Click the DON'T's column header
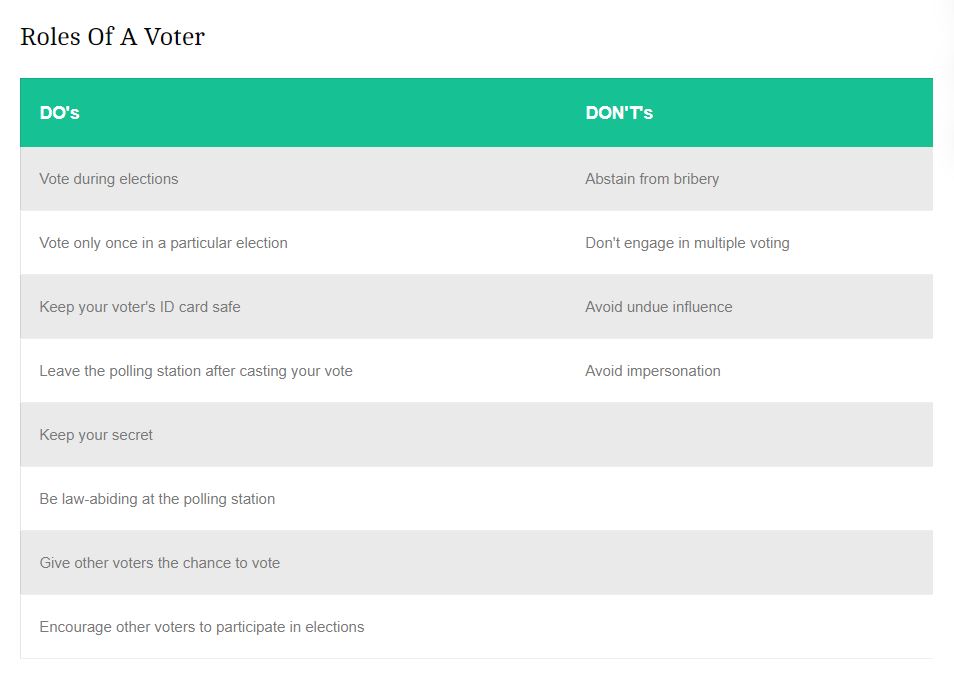The width and height of the screenshot is (954, 678). [x=619, y=113]
